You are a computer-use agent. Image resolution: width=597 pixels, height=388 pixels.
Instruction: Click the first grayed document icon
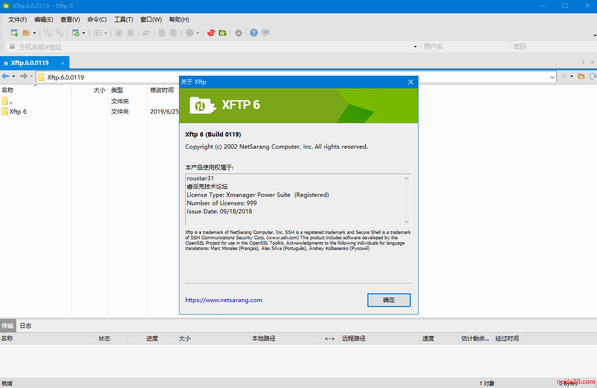(x=119, y=33)
